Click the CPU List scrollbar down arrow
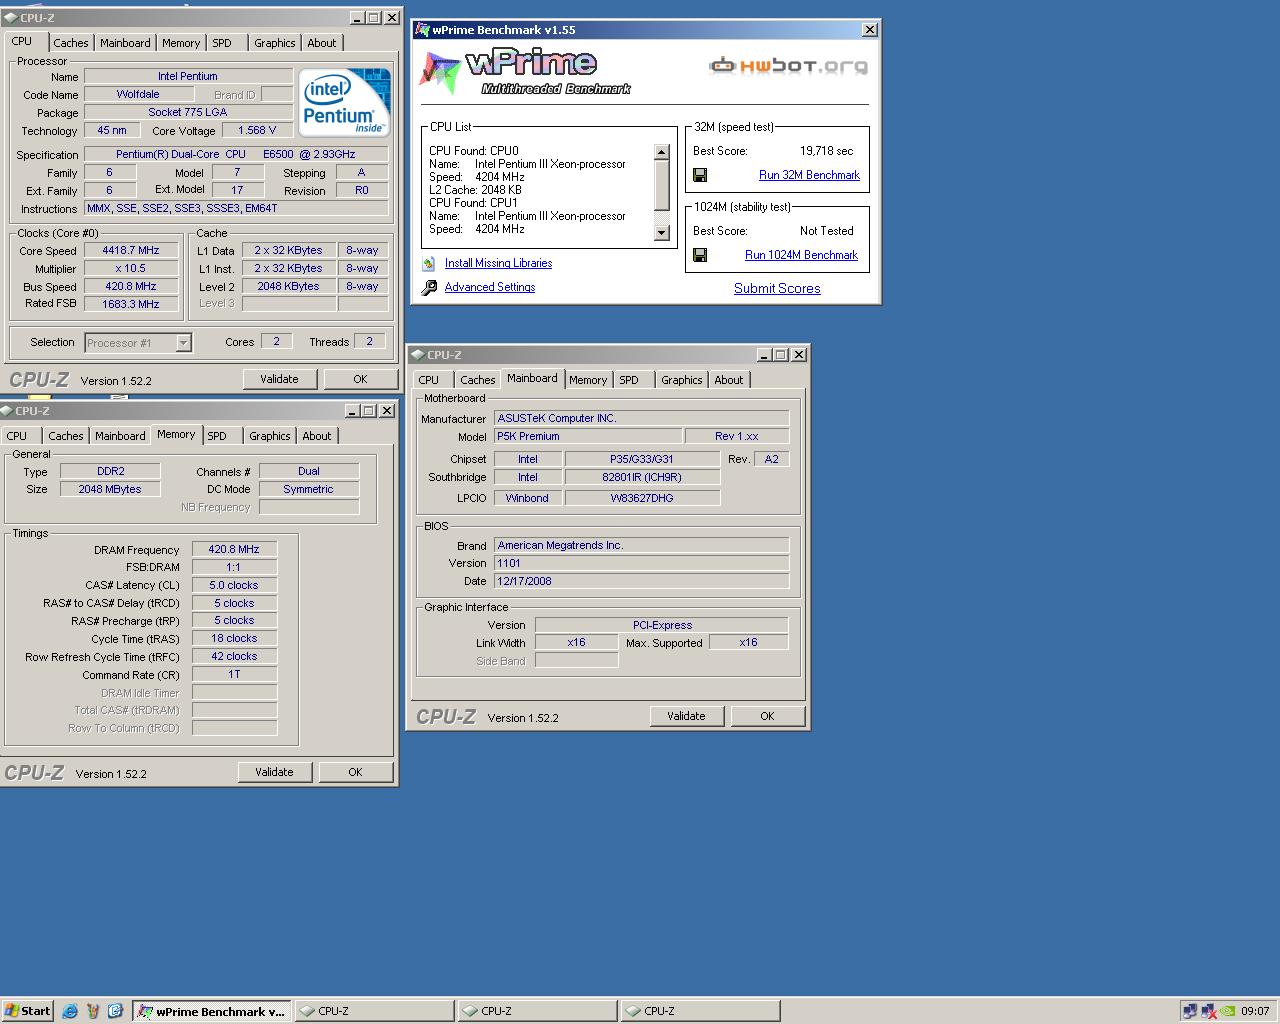 point(661,233)
